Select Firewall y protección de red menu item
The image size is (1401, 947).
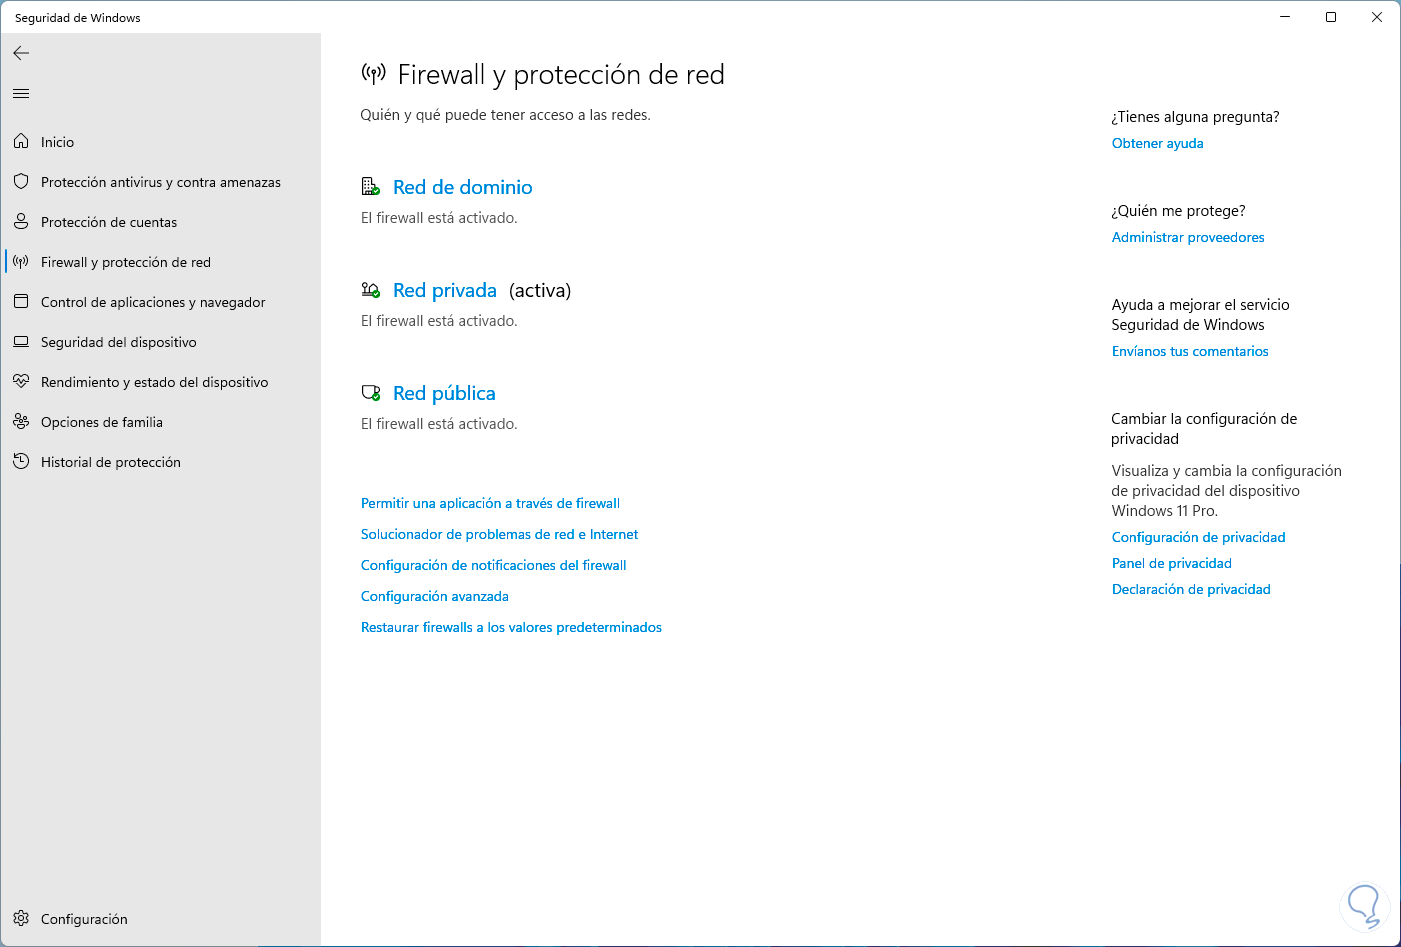126,262
